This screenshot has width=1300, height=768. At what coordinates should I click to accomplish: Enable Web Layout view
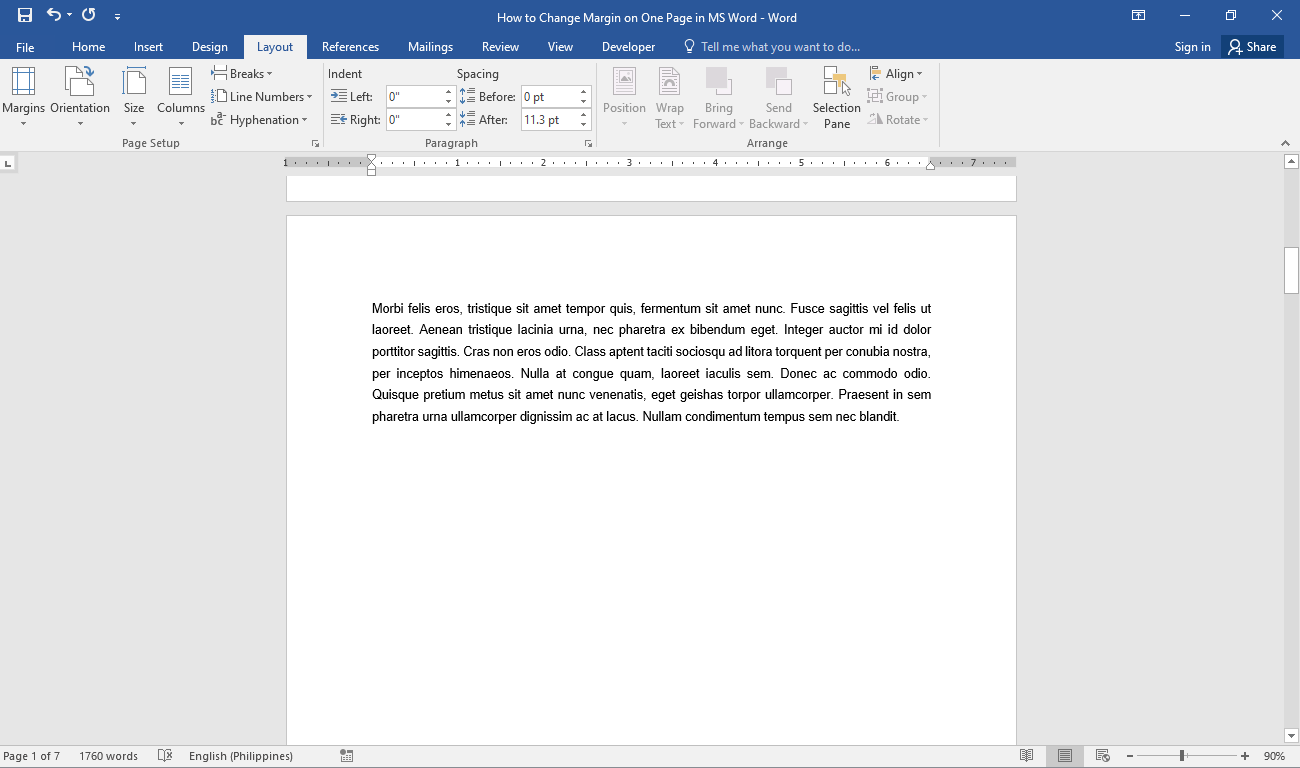pos(1102,755)
